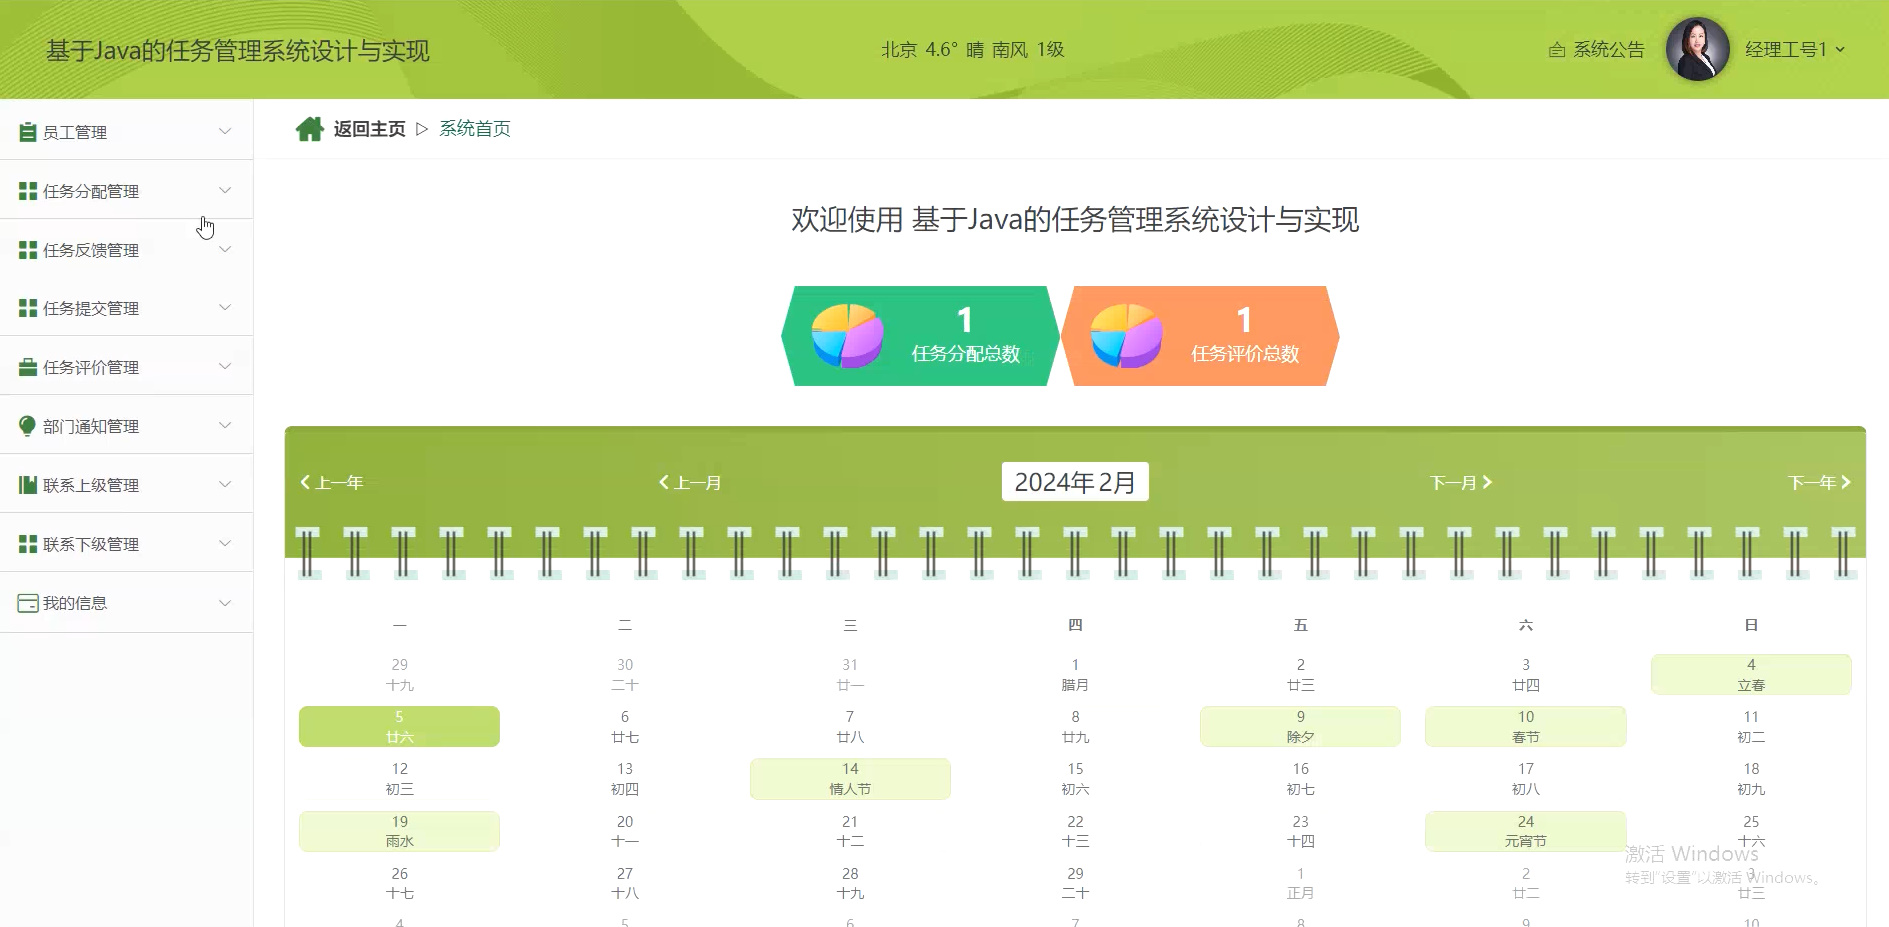Click the 任务分配管理 grid icon
The height and width of the screenshot is (927, 1889).
[x=28, y=191]
